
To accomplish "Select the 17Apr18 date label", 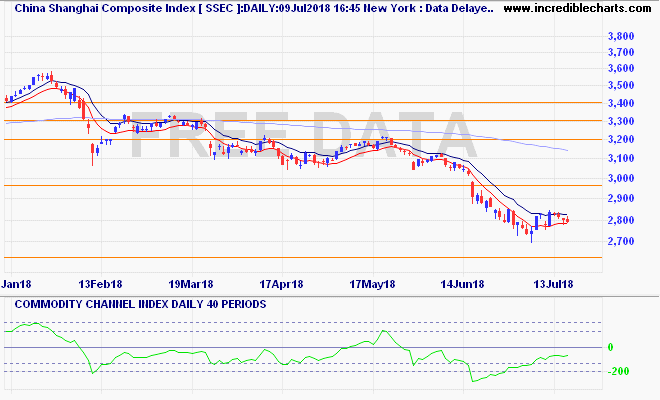I will (x=284, y=283).
